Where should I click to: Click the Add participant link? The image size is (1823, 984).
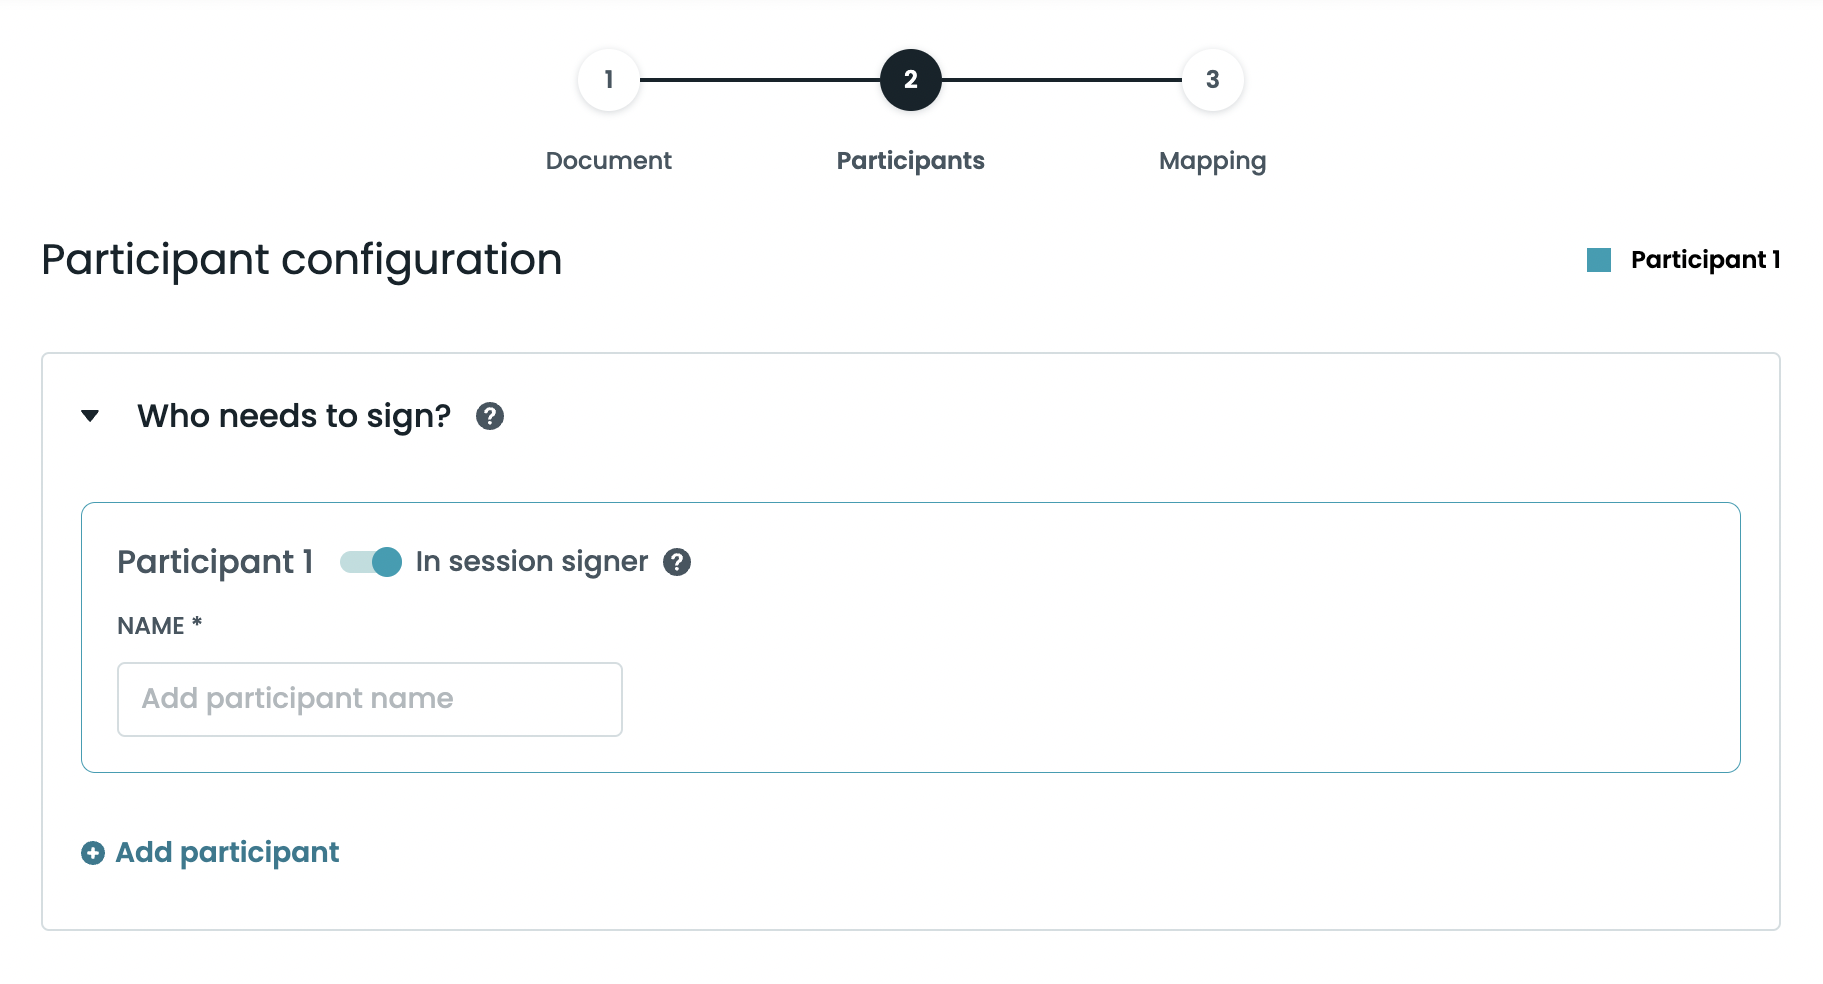tap(226, 852)
